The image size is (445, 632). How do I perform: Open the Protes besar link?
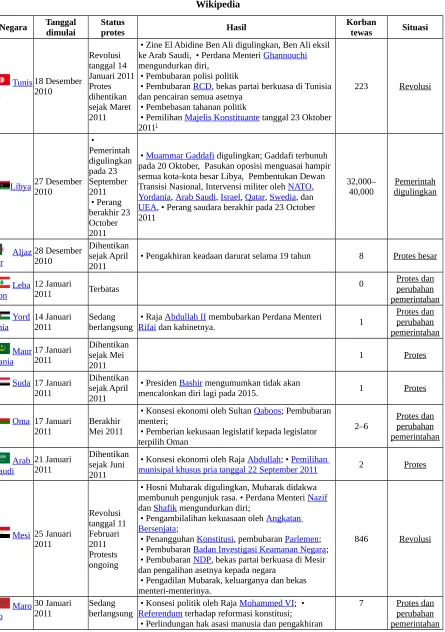[415, 256]
